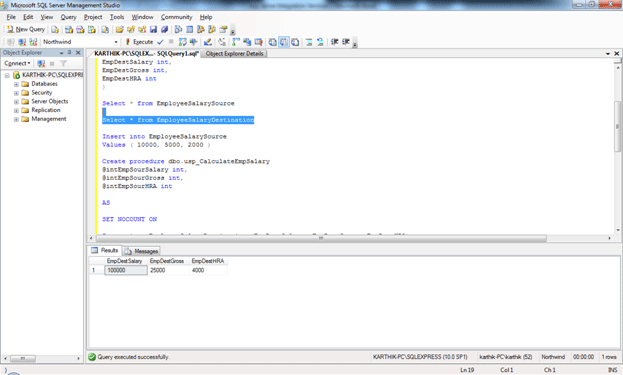This screenshot has width=623, height=375.
Task: Open the Project menu
Action: pos(93,17)
